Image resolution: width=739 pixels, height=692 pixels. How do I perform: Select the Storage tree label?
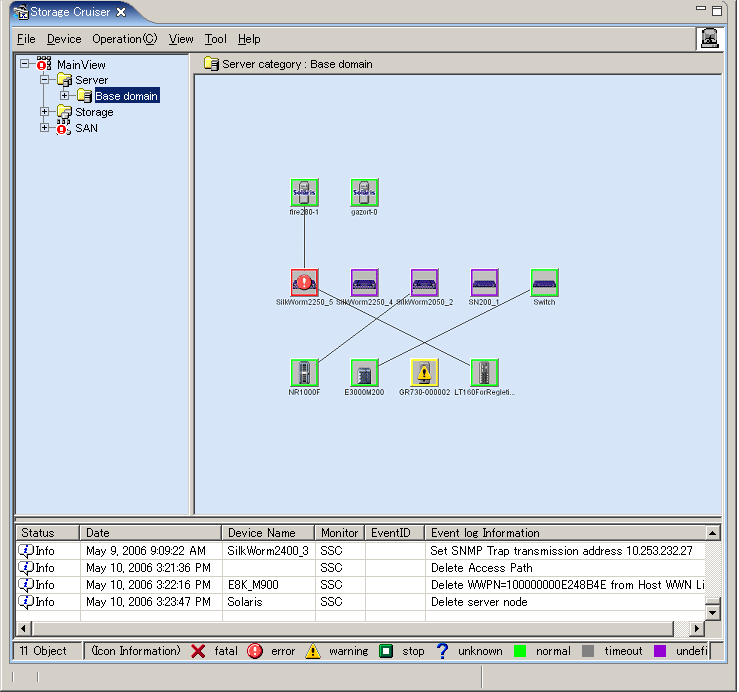point(94,112)
